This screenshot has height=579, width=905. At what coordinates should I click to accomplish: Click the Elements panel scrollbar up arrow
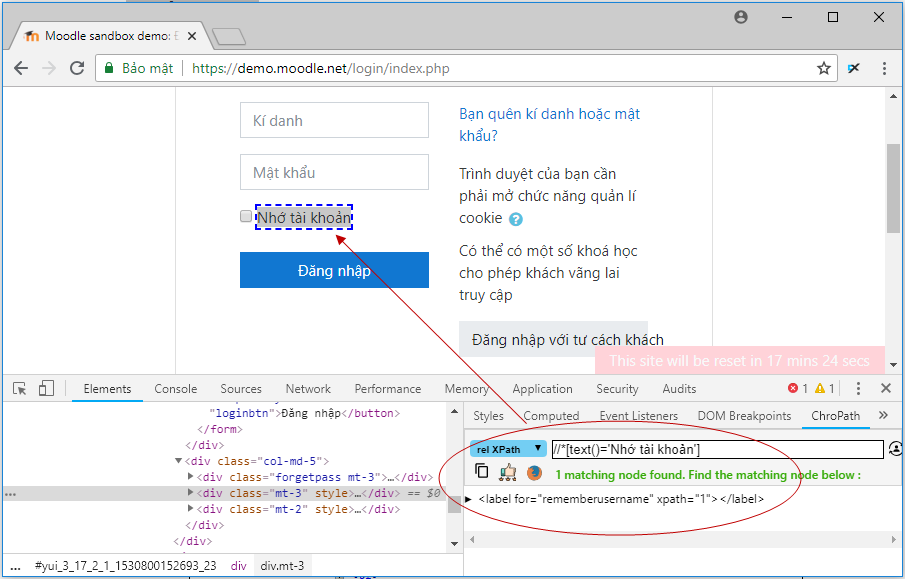(x=454, y=412)
